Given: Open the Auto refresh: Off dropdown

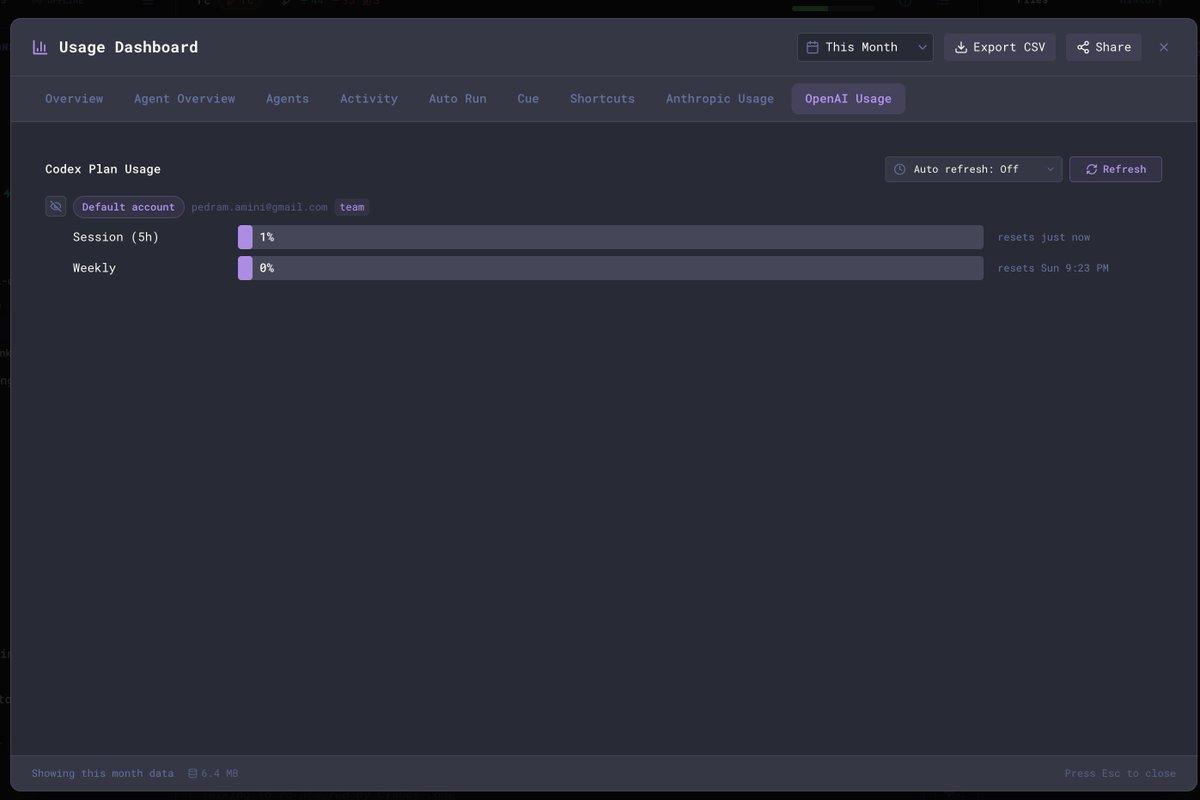Looking at the screenshot, I should [973, 169].
